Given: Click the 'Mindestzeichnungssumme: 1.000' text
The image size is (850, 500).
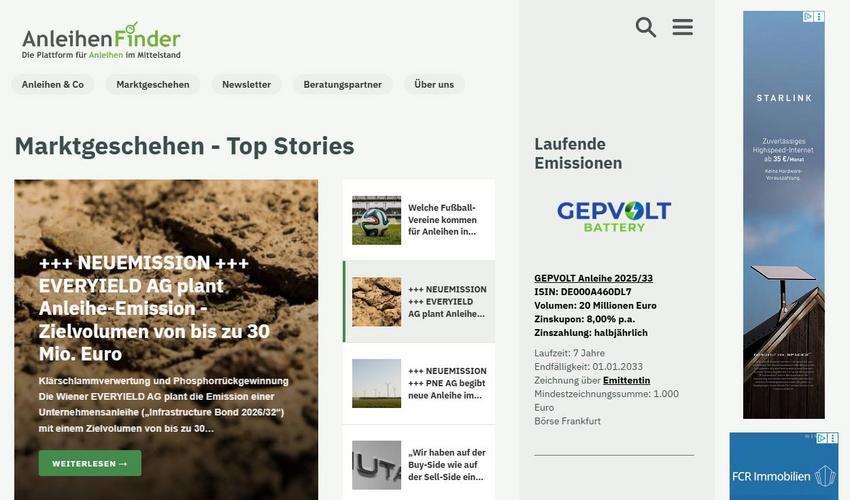Looking at the screenshot, I should tap(606, 394).
